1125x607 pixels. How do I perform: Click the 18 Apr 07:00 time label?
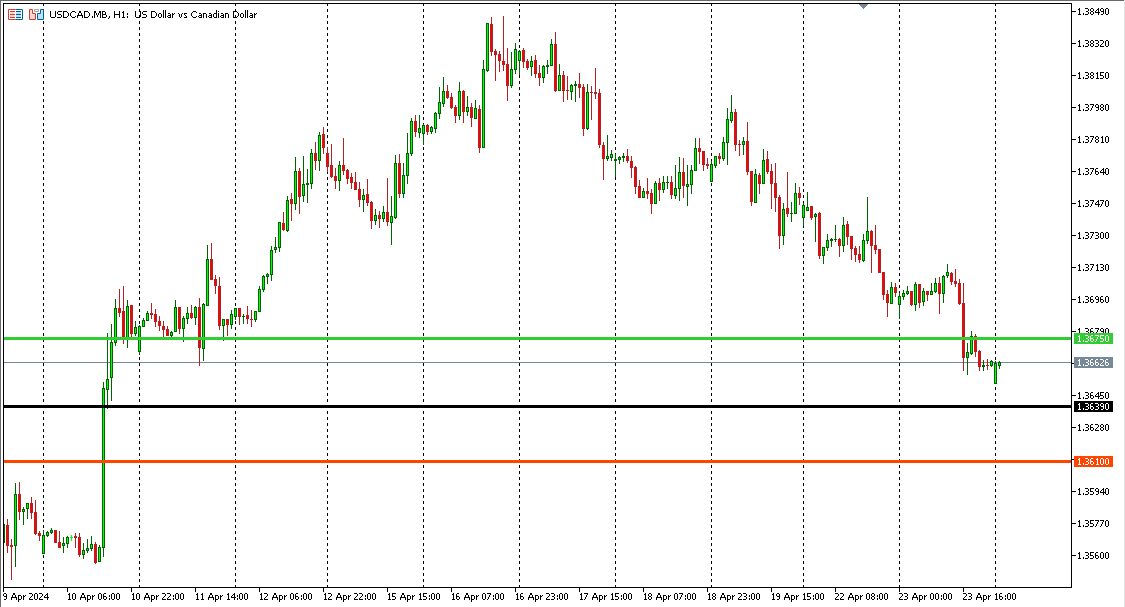point(669,596)
